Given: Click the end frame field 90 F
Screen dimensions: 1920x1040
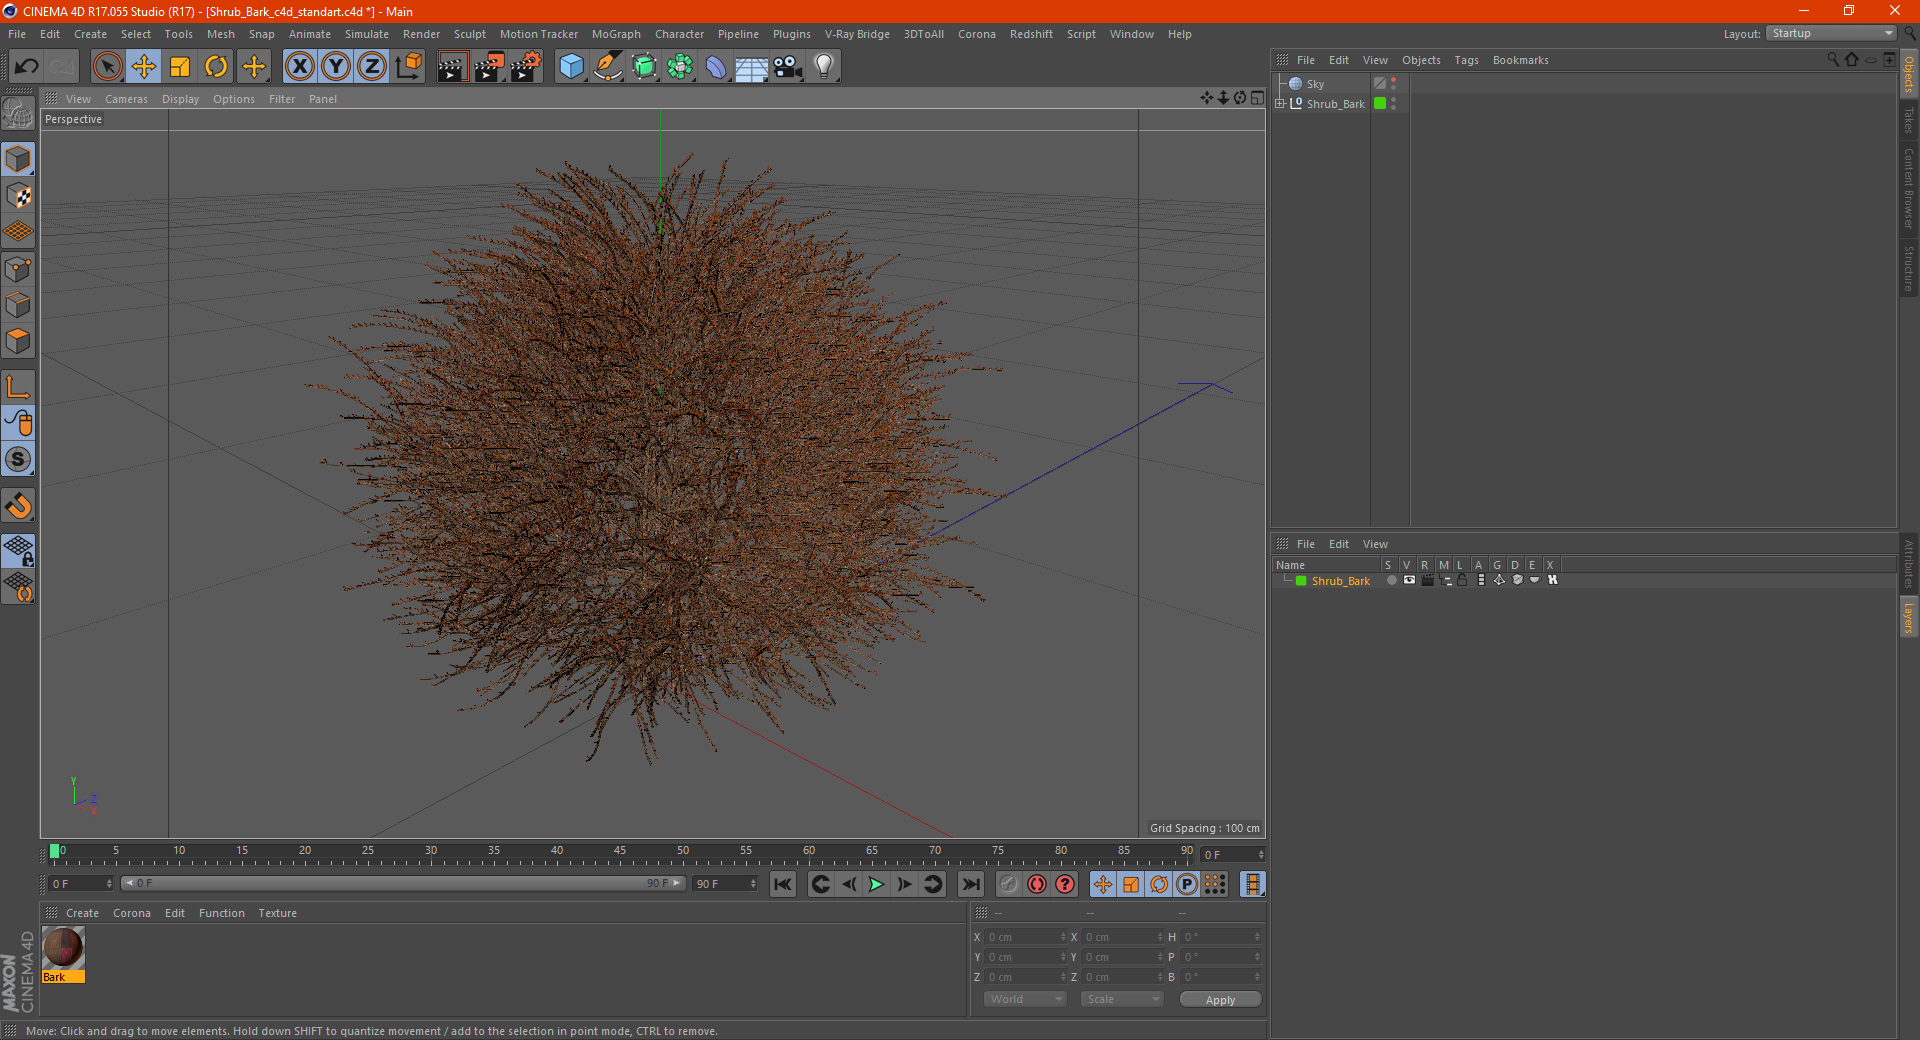Looking at the screenshot, I should click(725, 883).
